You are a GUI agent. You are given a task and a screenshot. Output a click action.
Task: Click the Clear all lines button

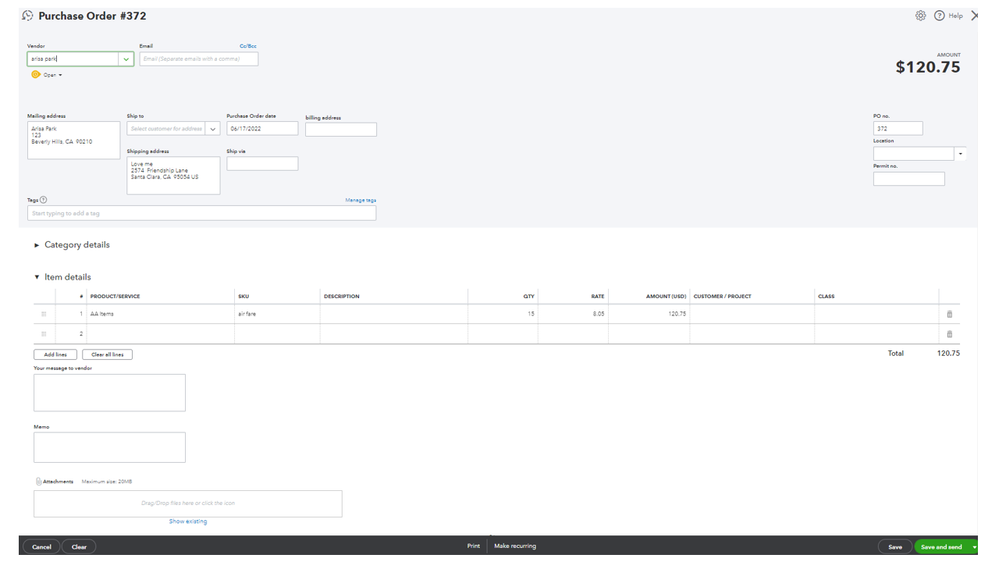(107, 354)
